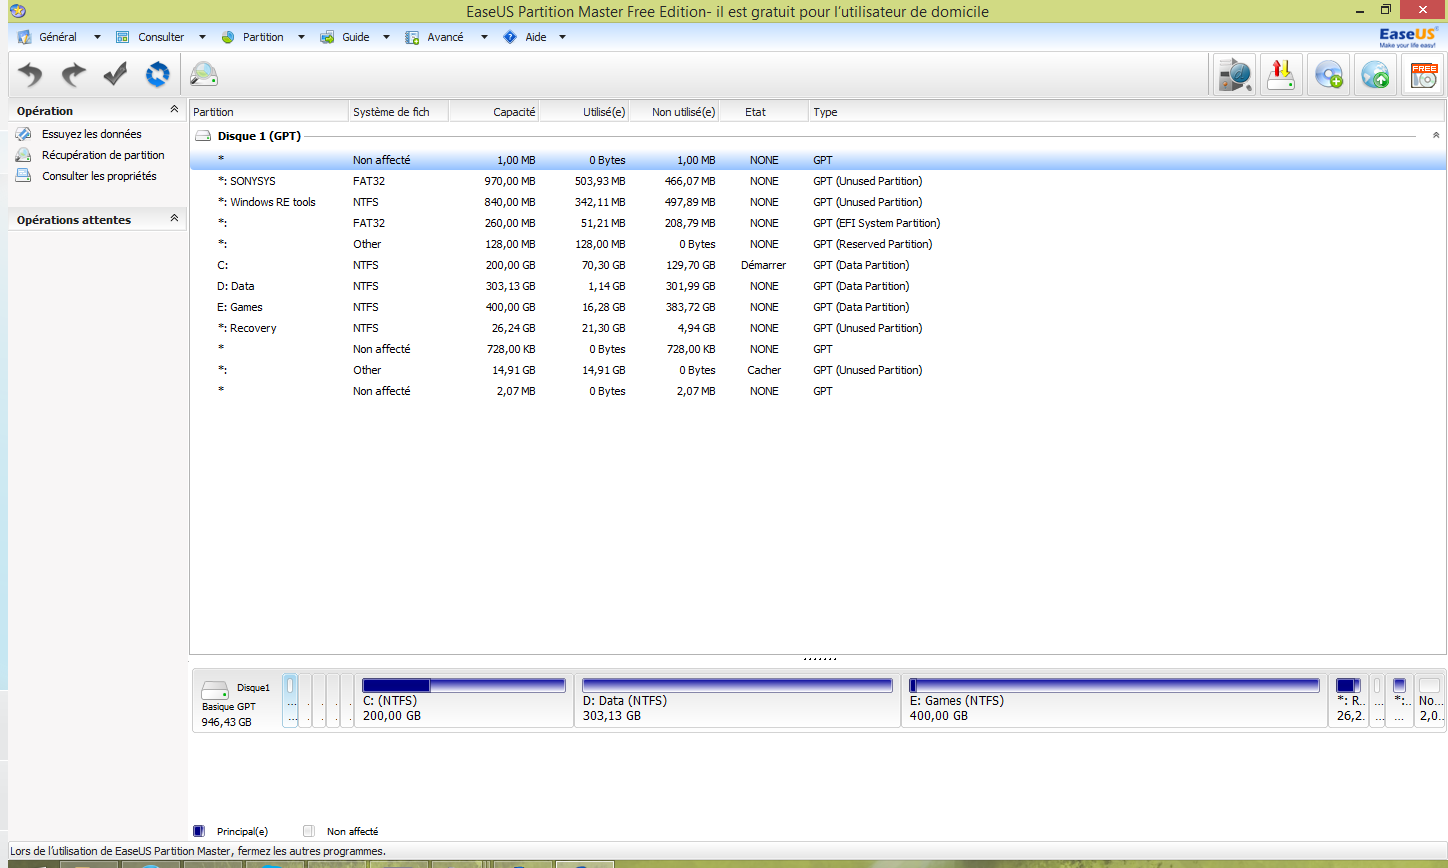Image resolution: width=1448 pixels, height=868 pixels.
Task: Select the "*: SONYSYS" partition row
Action: click(x=818, y=181)
